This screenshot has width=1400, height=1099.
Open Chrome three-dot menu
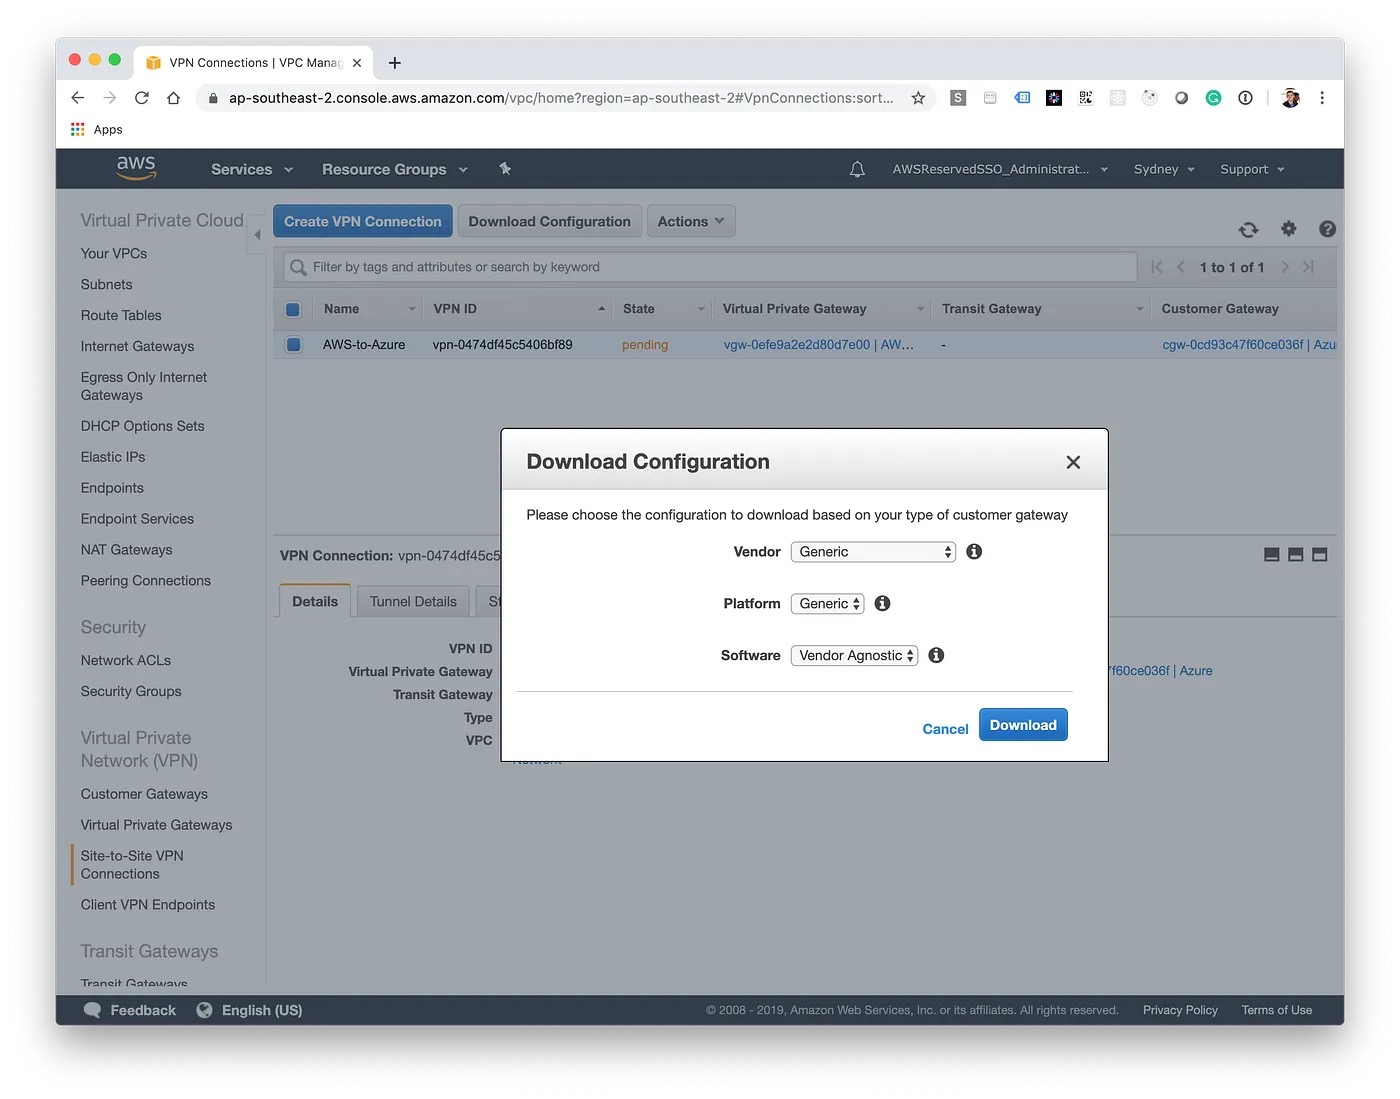pos(1322,98)
